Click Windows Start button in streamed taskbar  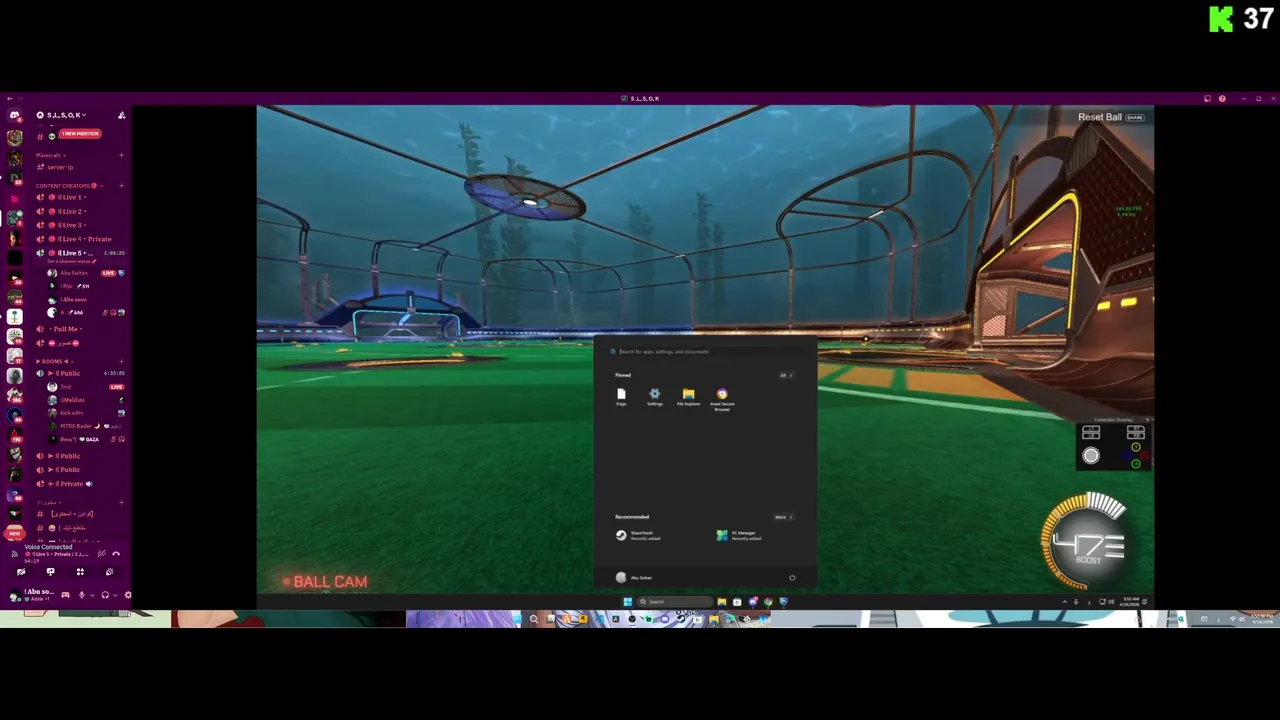click(628, 602)
